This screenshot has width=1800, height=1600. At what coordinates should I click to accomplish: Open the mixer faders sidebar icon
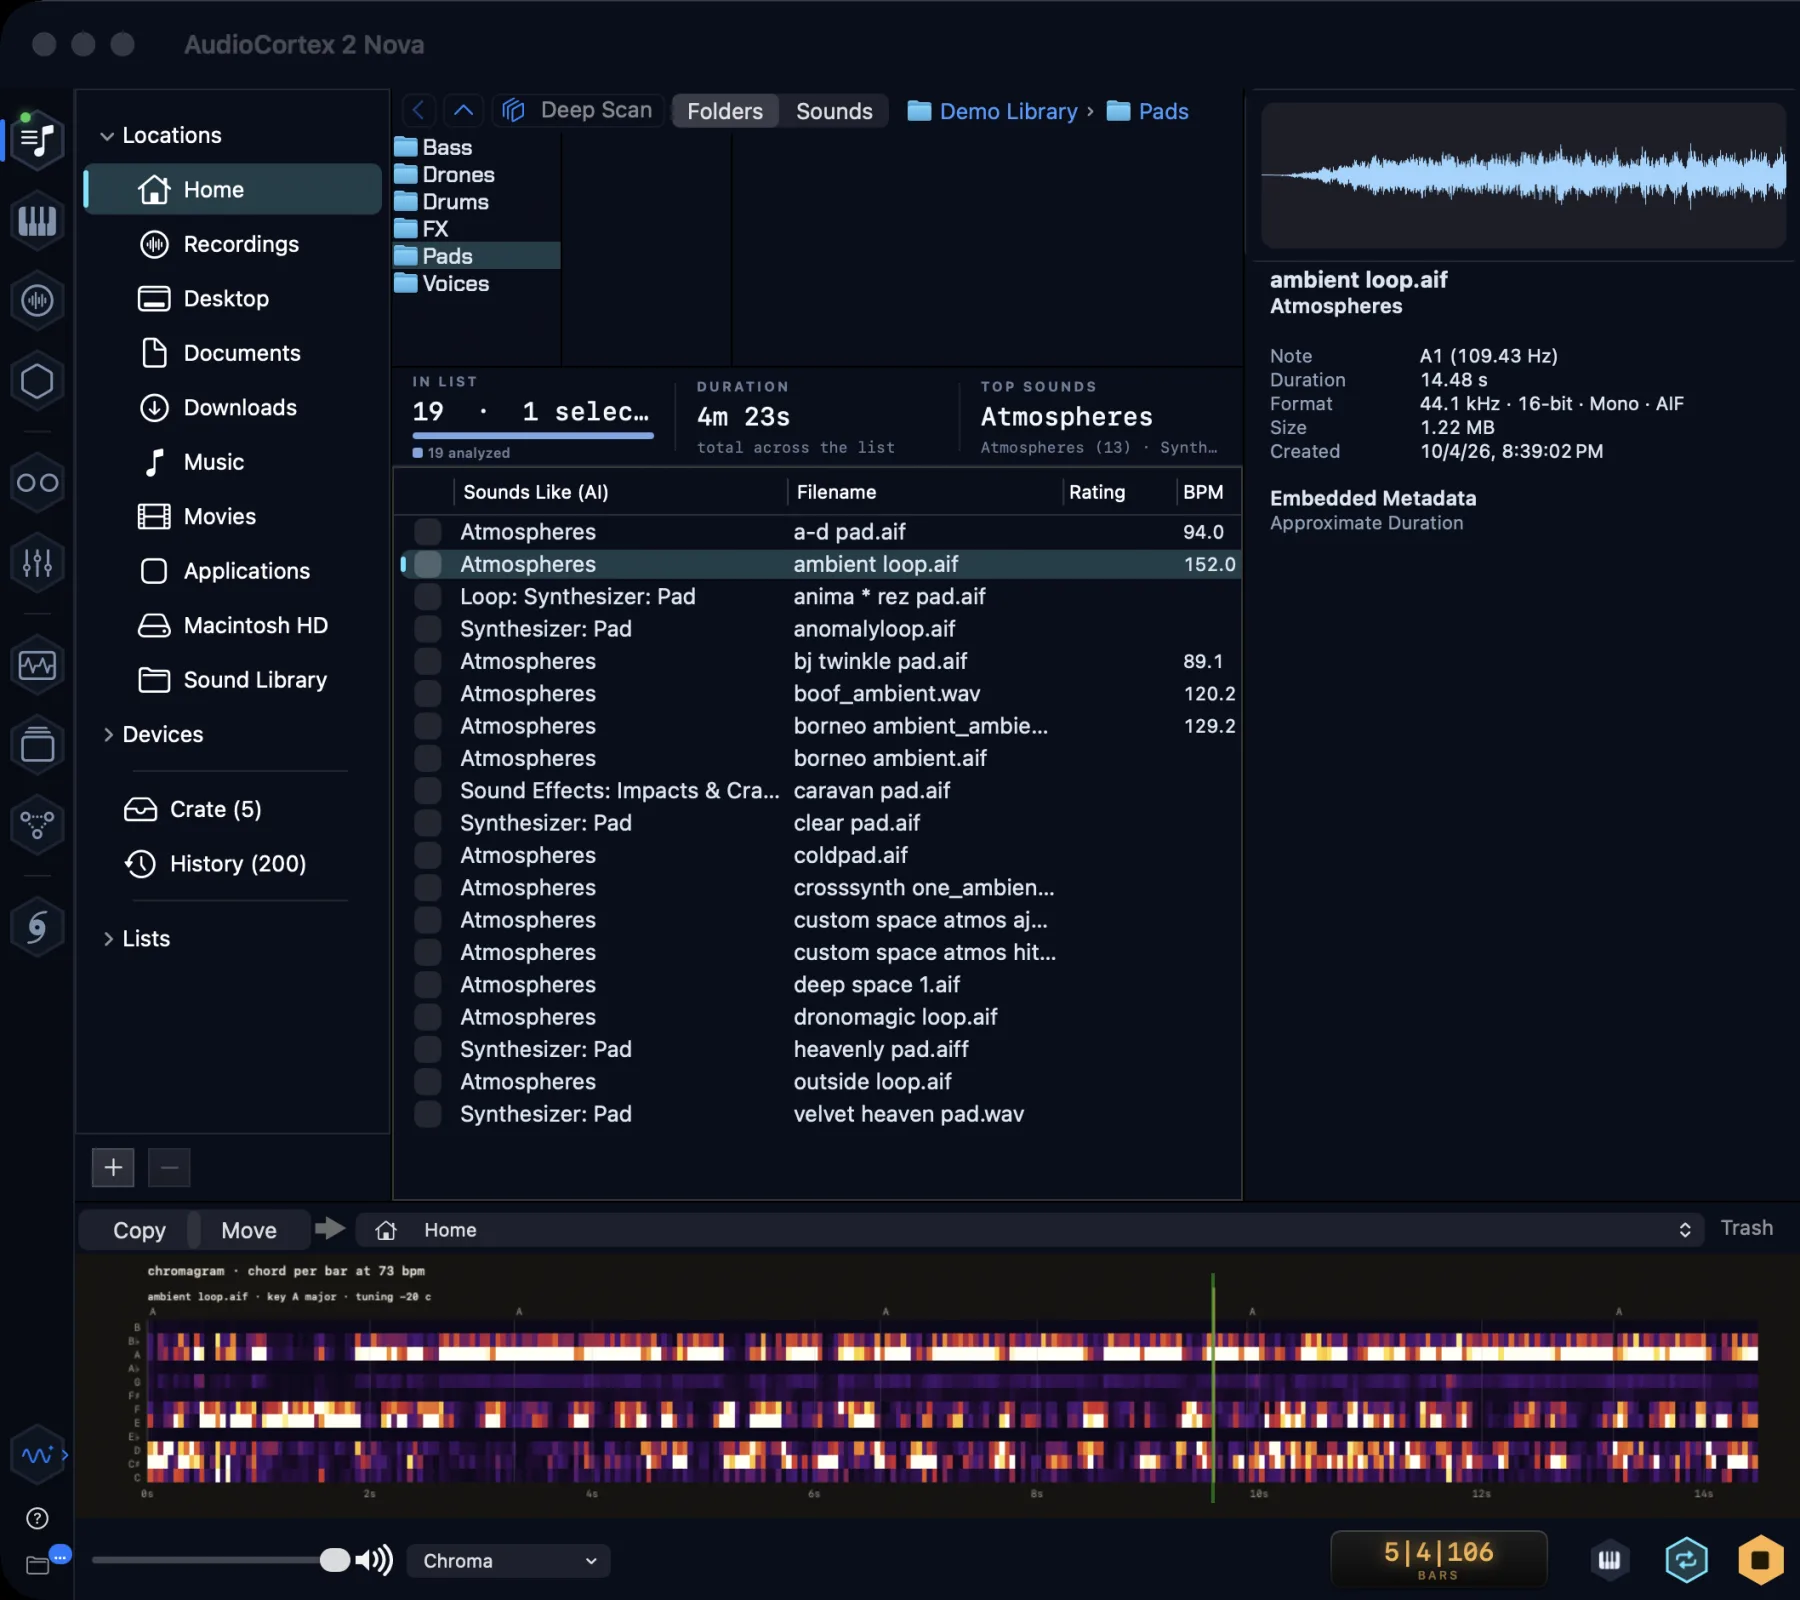(37, 563)
